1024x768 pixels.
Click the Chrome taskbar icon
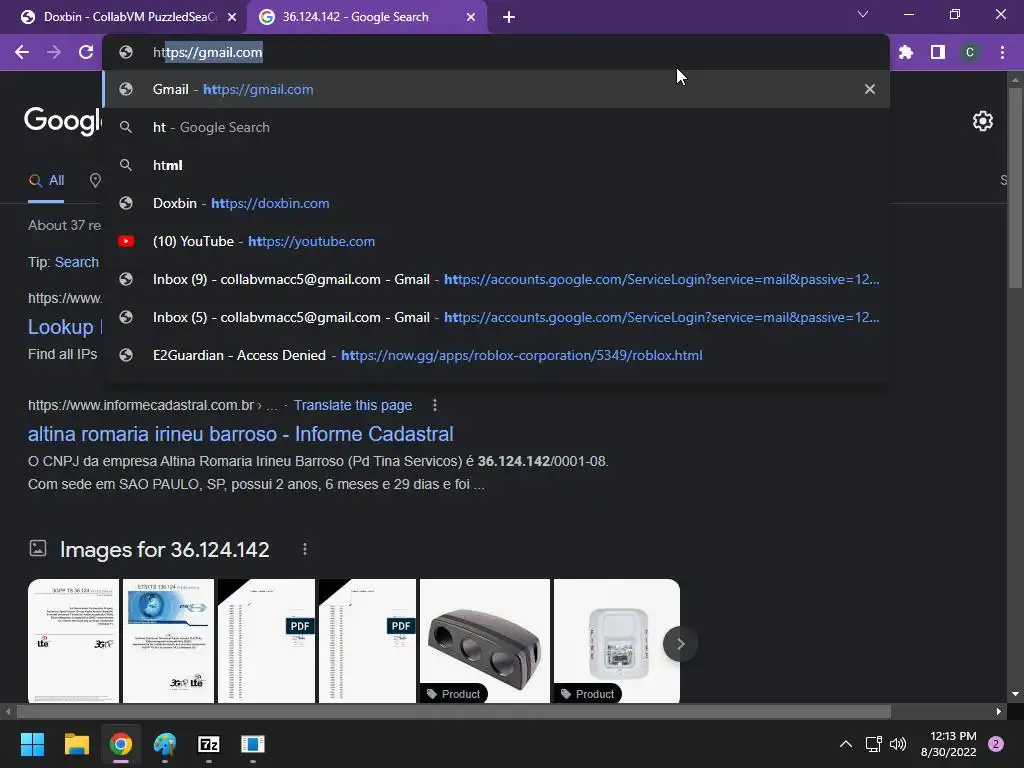point(121,744)
